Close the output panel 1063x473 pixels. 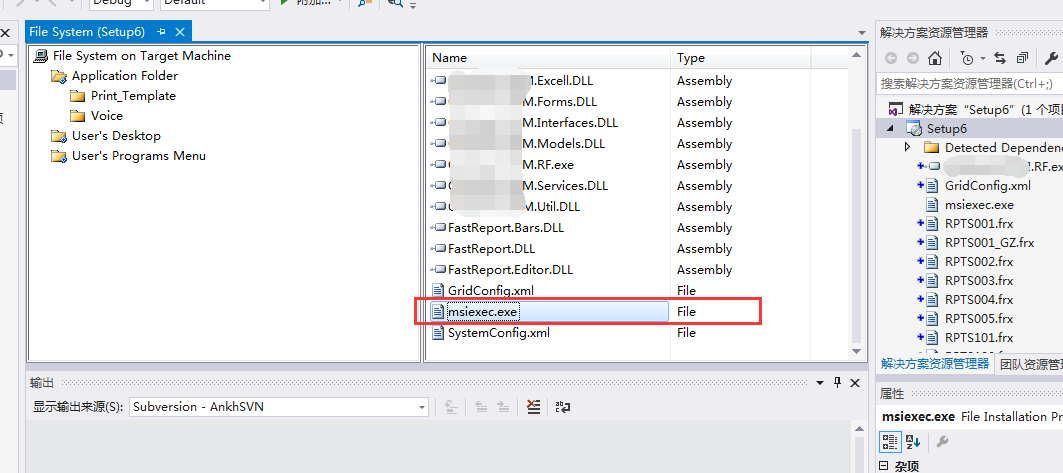pos(854,383)
